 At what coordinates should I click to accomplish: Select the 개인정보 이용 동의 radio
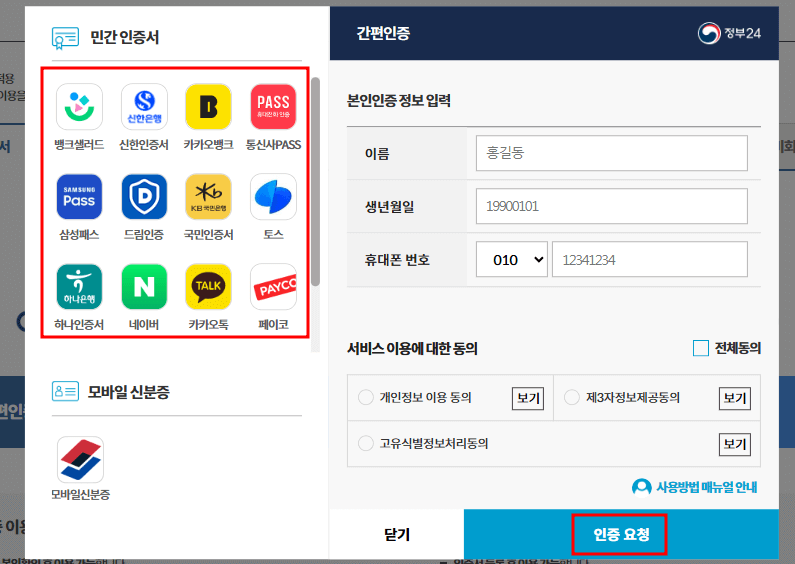pos(366,397)
